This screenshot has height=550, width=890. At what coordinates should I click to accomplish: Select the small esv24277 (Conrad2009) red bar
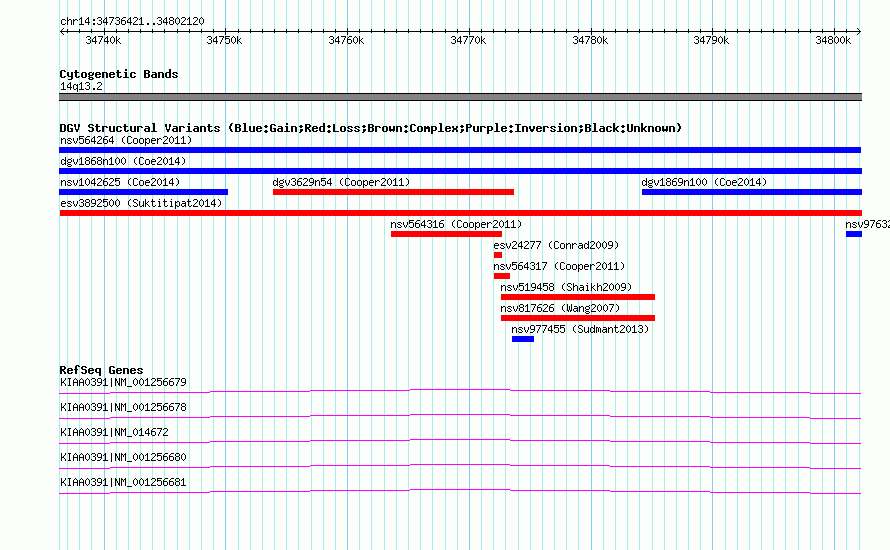pos(498,255)
